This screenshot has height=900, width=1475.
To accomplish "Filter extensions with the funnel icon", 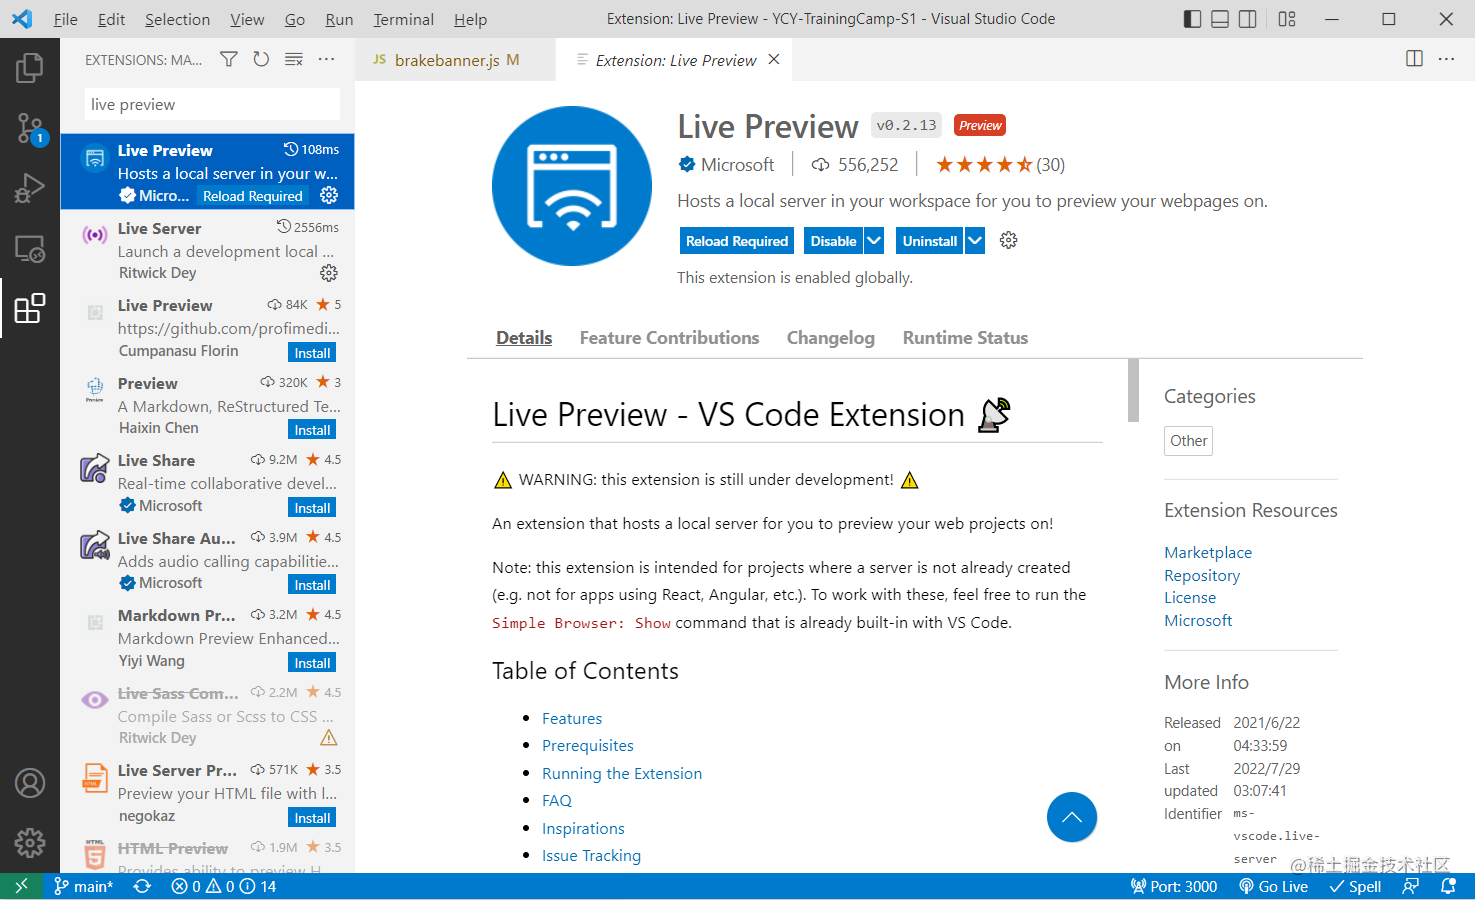I will click(229, 60).
